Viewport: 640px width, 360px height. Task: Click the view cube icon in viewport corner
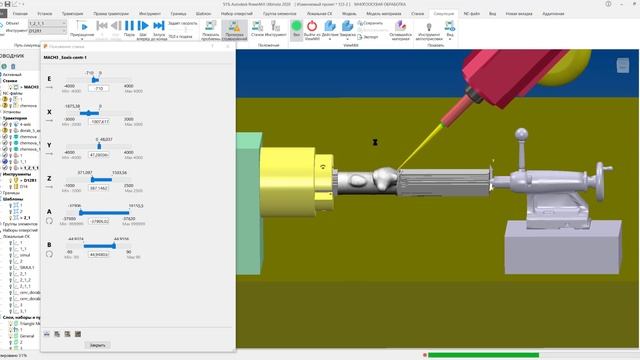click(x=623, y=65)
